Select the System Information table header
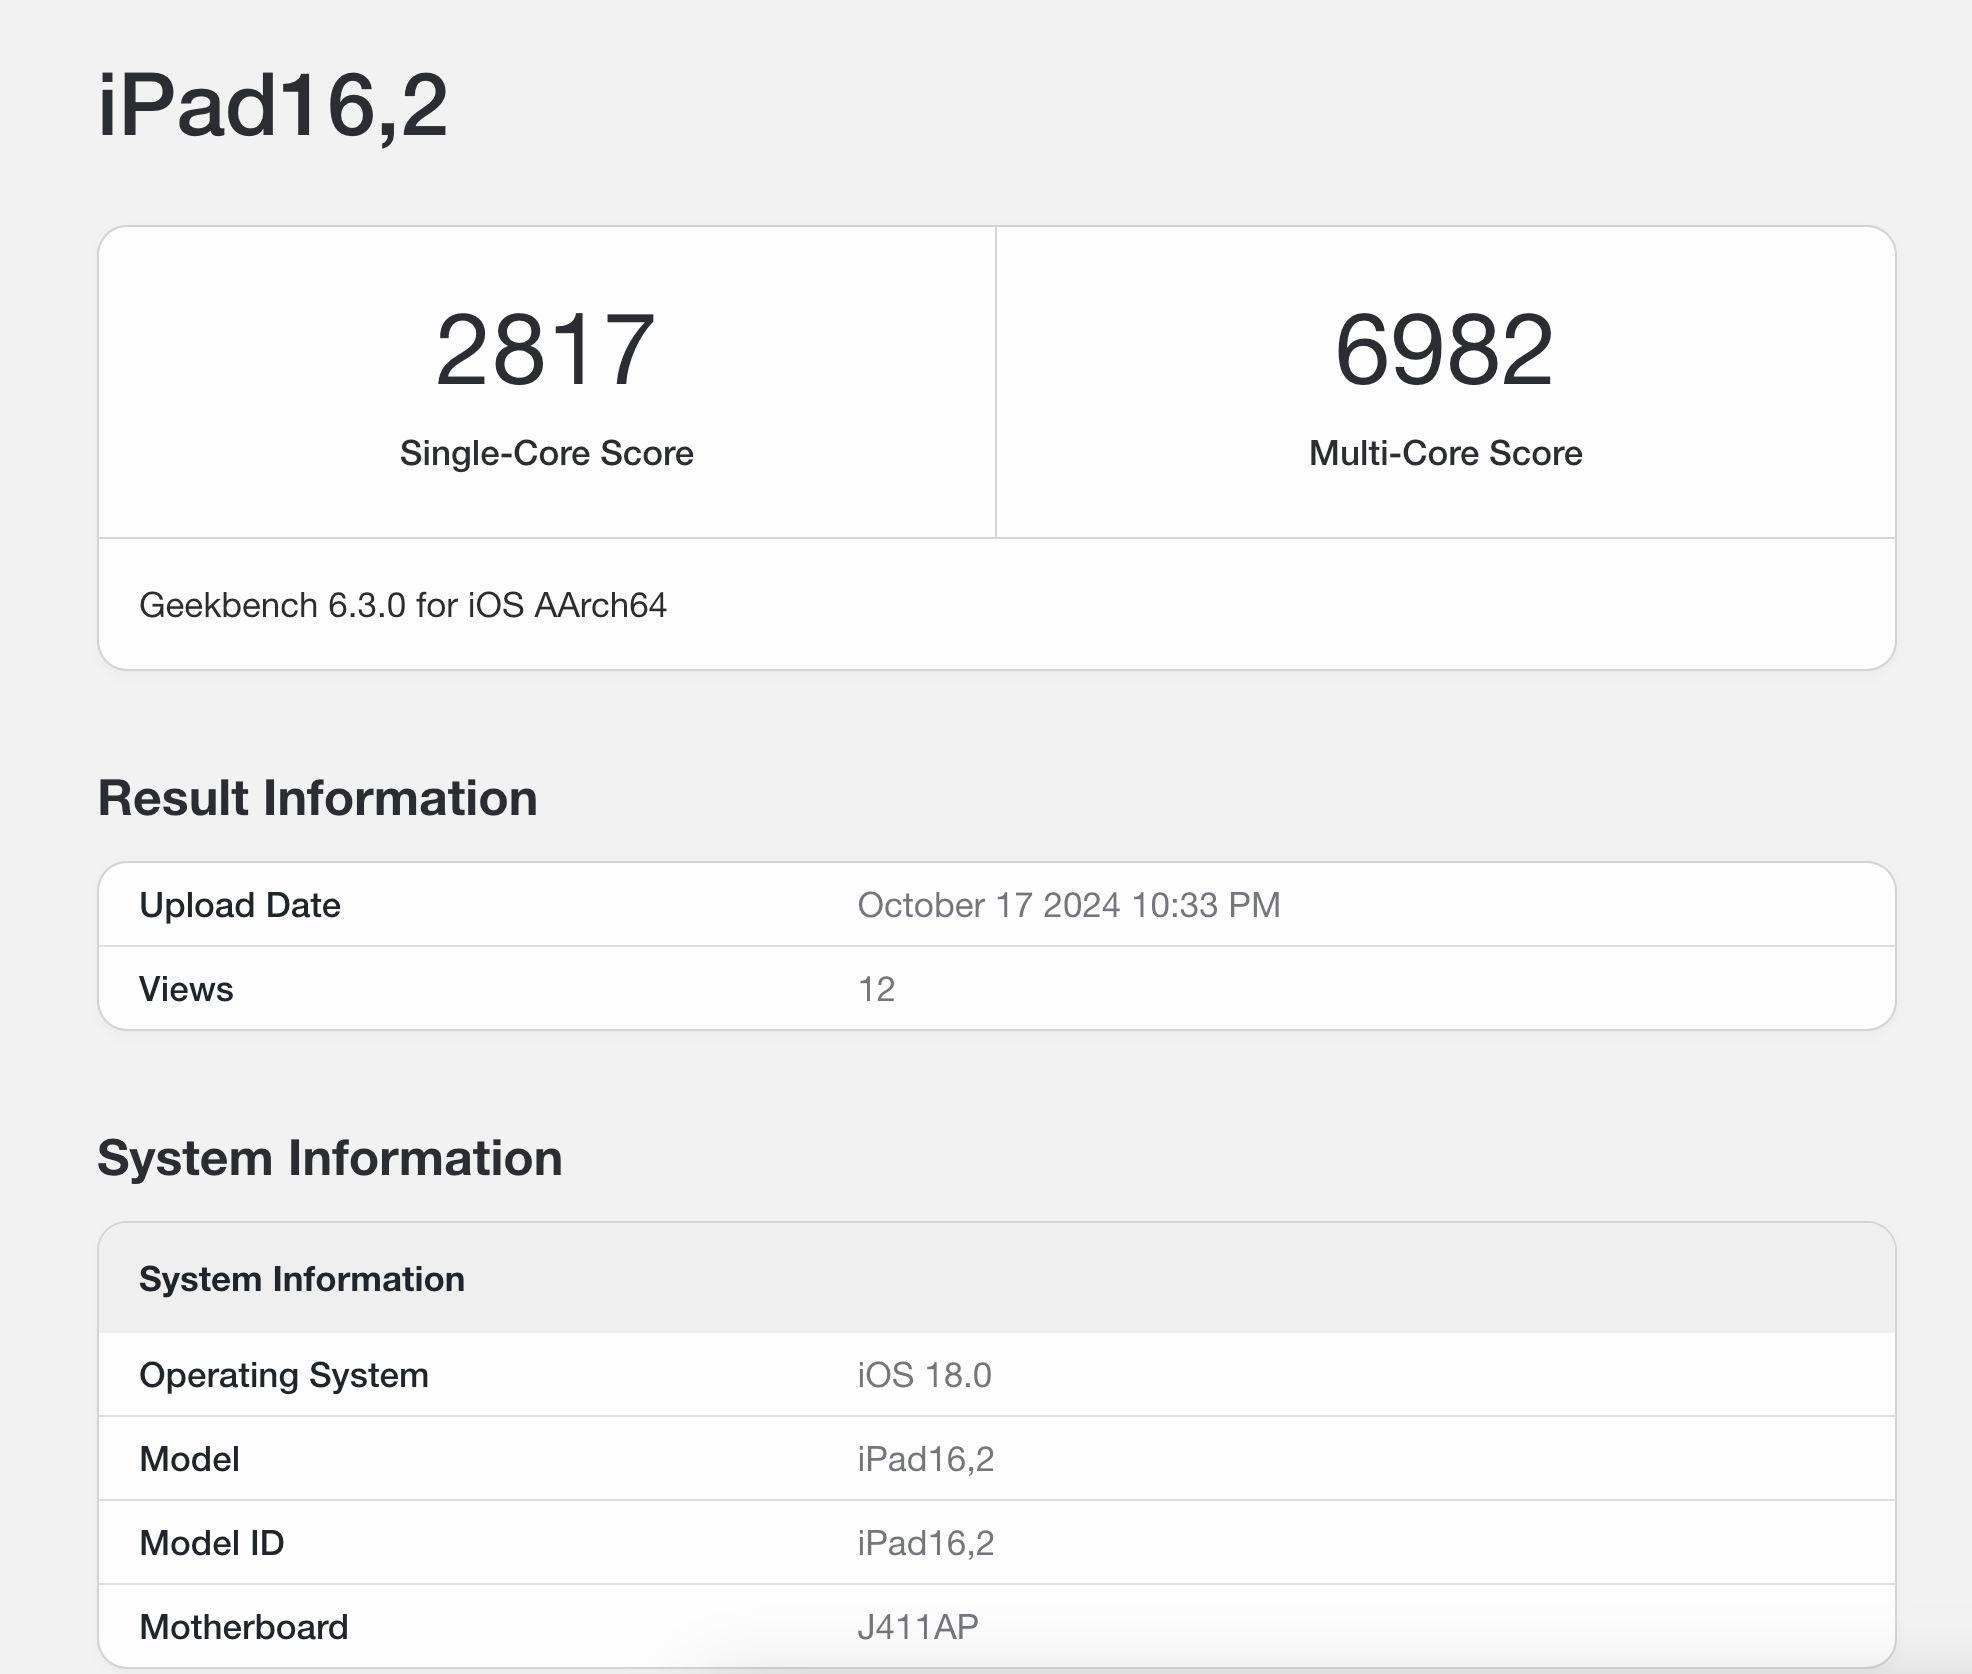Image resolution: width=1972 pixels, height=1674 pixels. point(302,1278)
